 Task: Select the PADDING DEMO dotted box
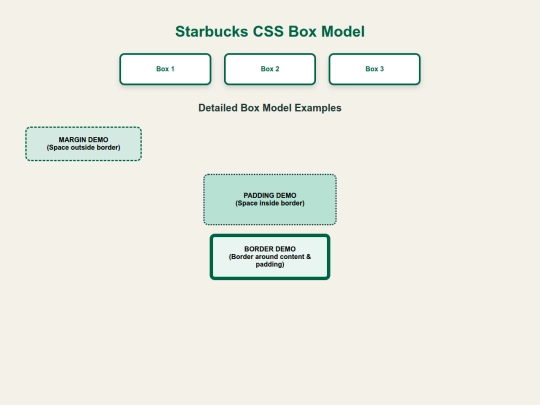click(x=270, y=199)
